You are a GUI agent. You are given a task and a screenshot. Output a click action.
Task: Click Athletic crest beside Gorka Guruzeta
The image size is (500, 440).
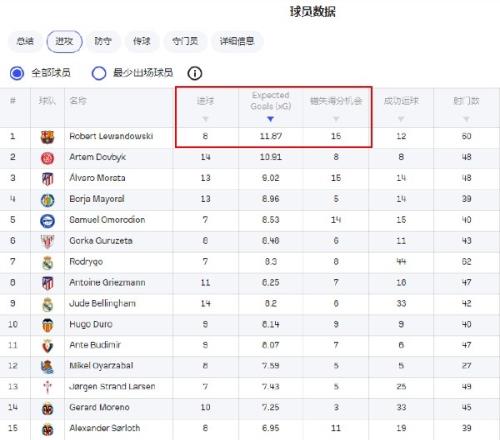[47, 242]
